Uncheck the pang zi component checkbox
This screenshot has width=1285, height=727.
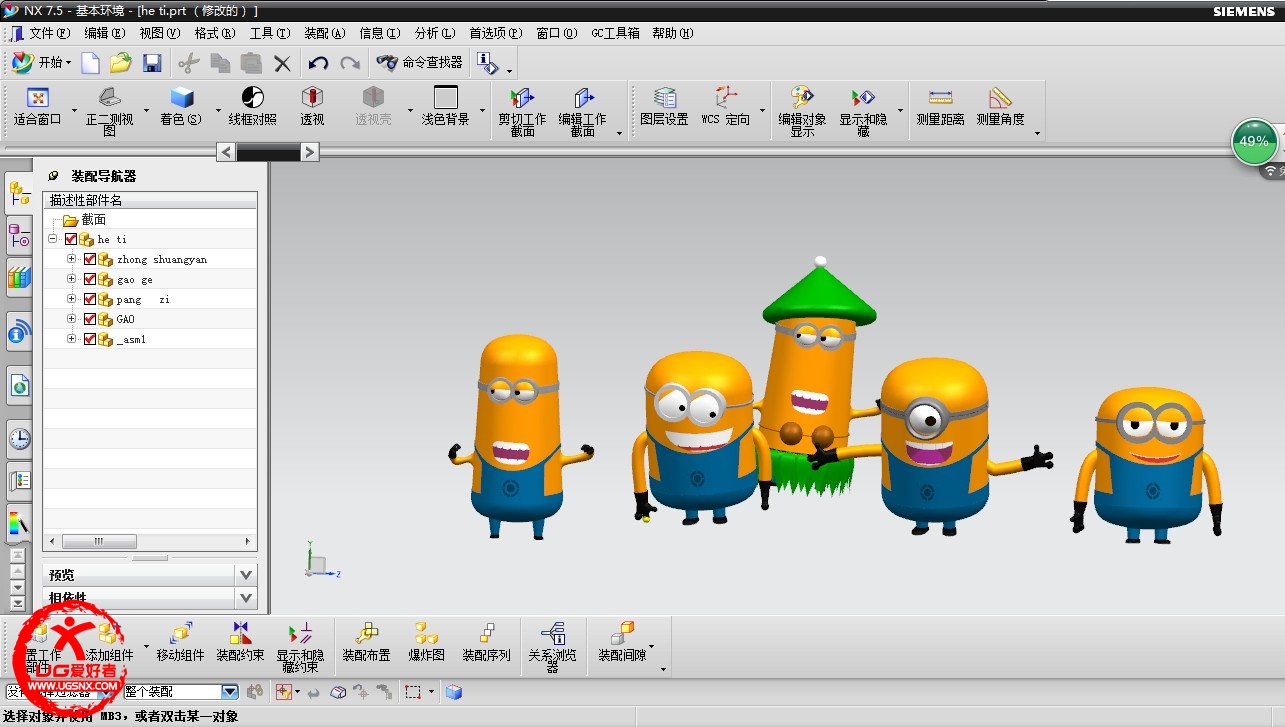click(x=90, y=299)
